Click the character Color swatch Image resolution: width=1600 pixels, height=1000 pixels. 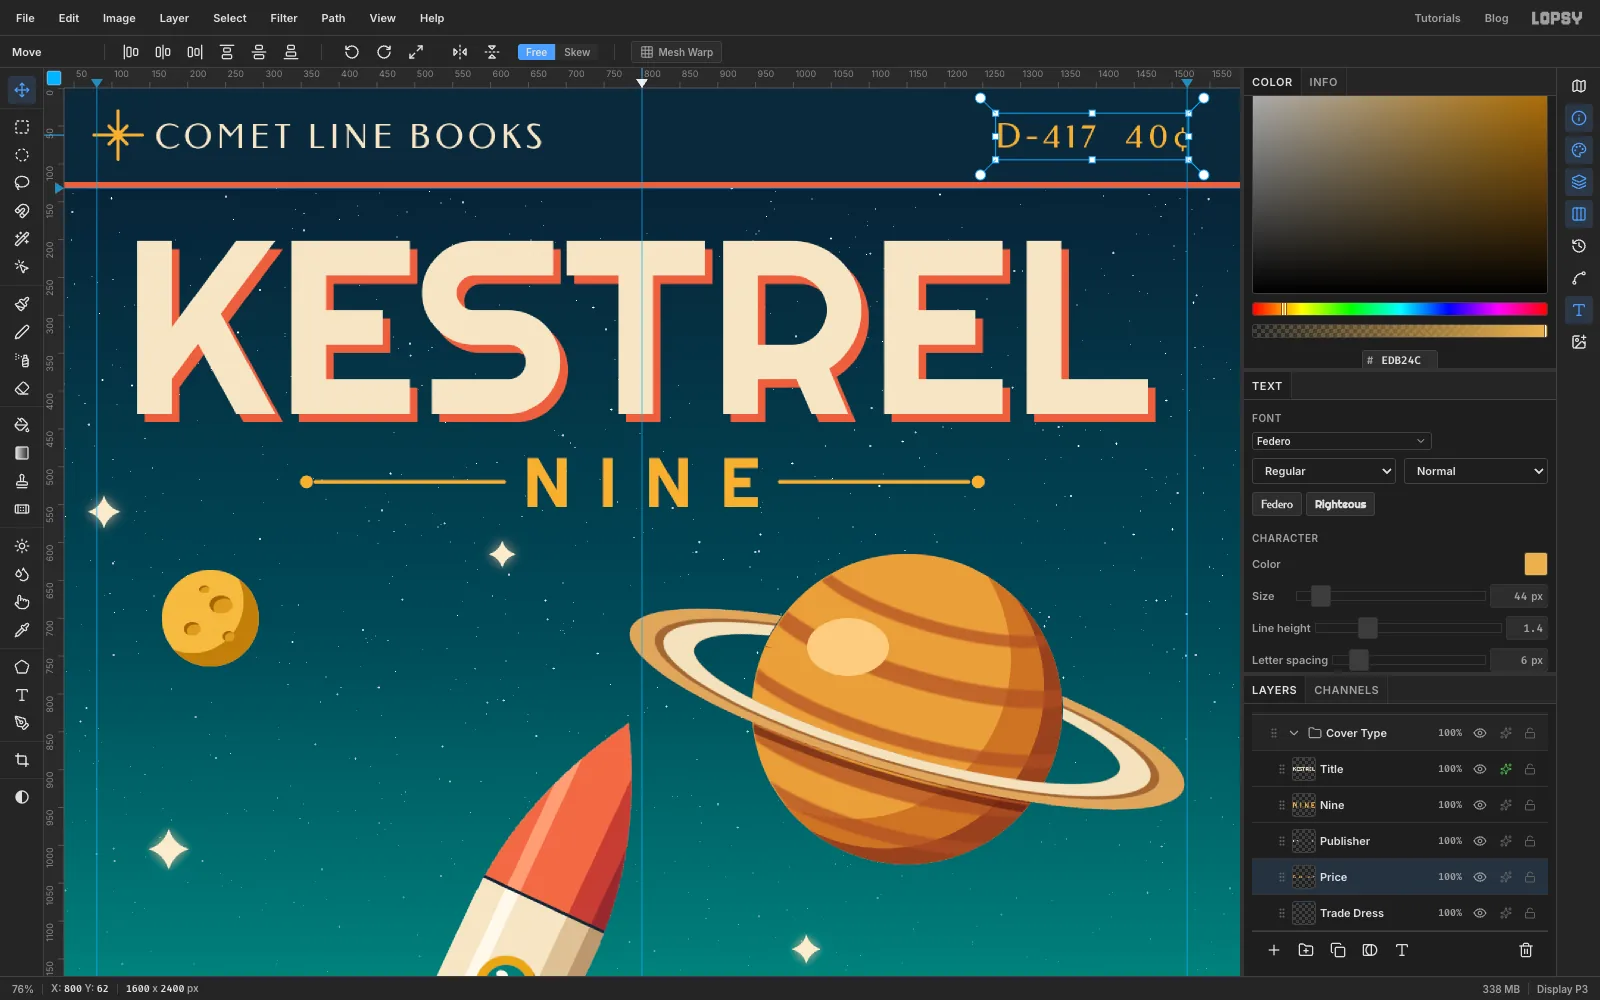coord(1535,564)
